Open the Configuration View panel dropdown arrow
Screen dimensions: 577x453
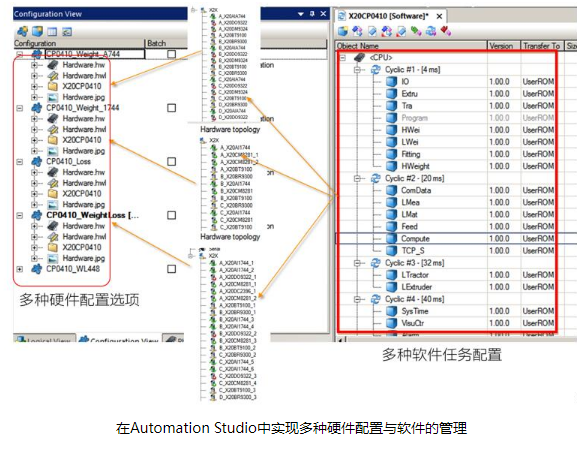coord(301,14)
